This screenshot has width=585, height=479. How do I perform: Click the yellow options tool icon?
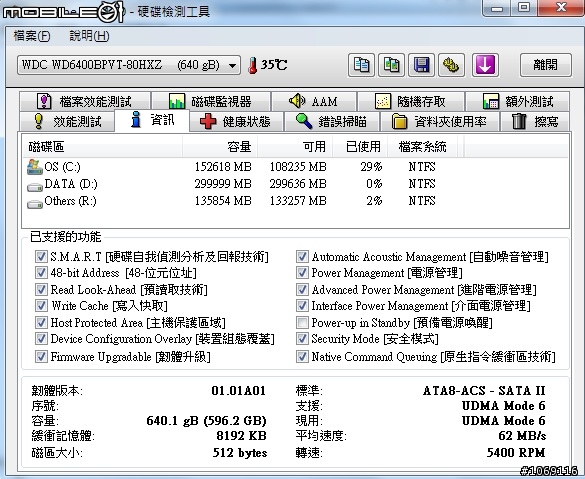(451, 65)
